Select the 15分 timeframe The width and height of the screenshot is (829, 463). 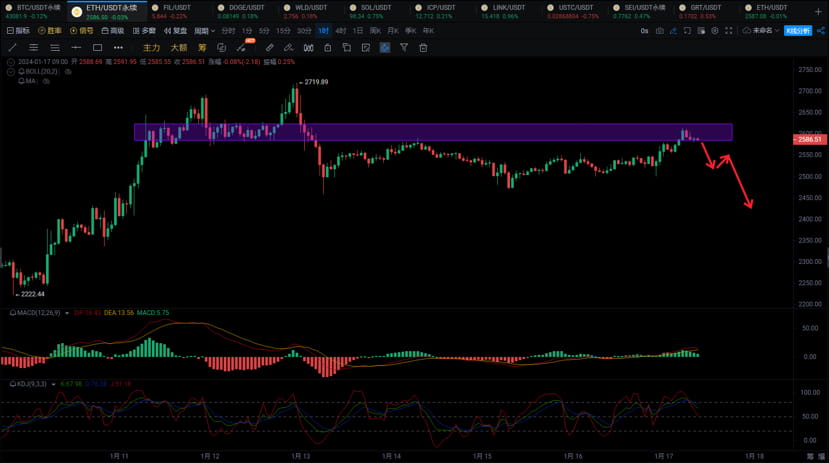pos(283,31)
